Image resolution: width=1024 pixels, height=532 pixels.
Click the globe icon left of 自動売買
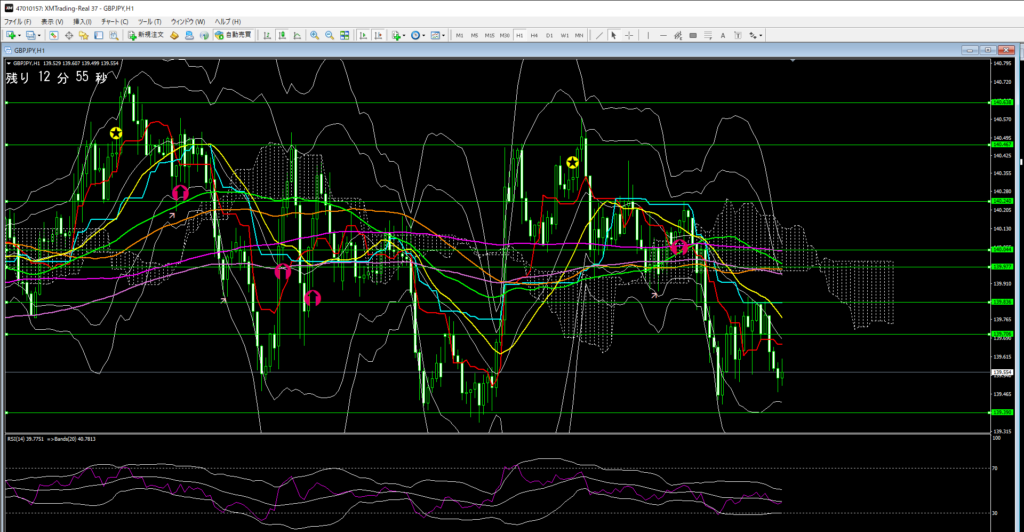coord(204,35)
